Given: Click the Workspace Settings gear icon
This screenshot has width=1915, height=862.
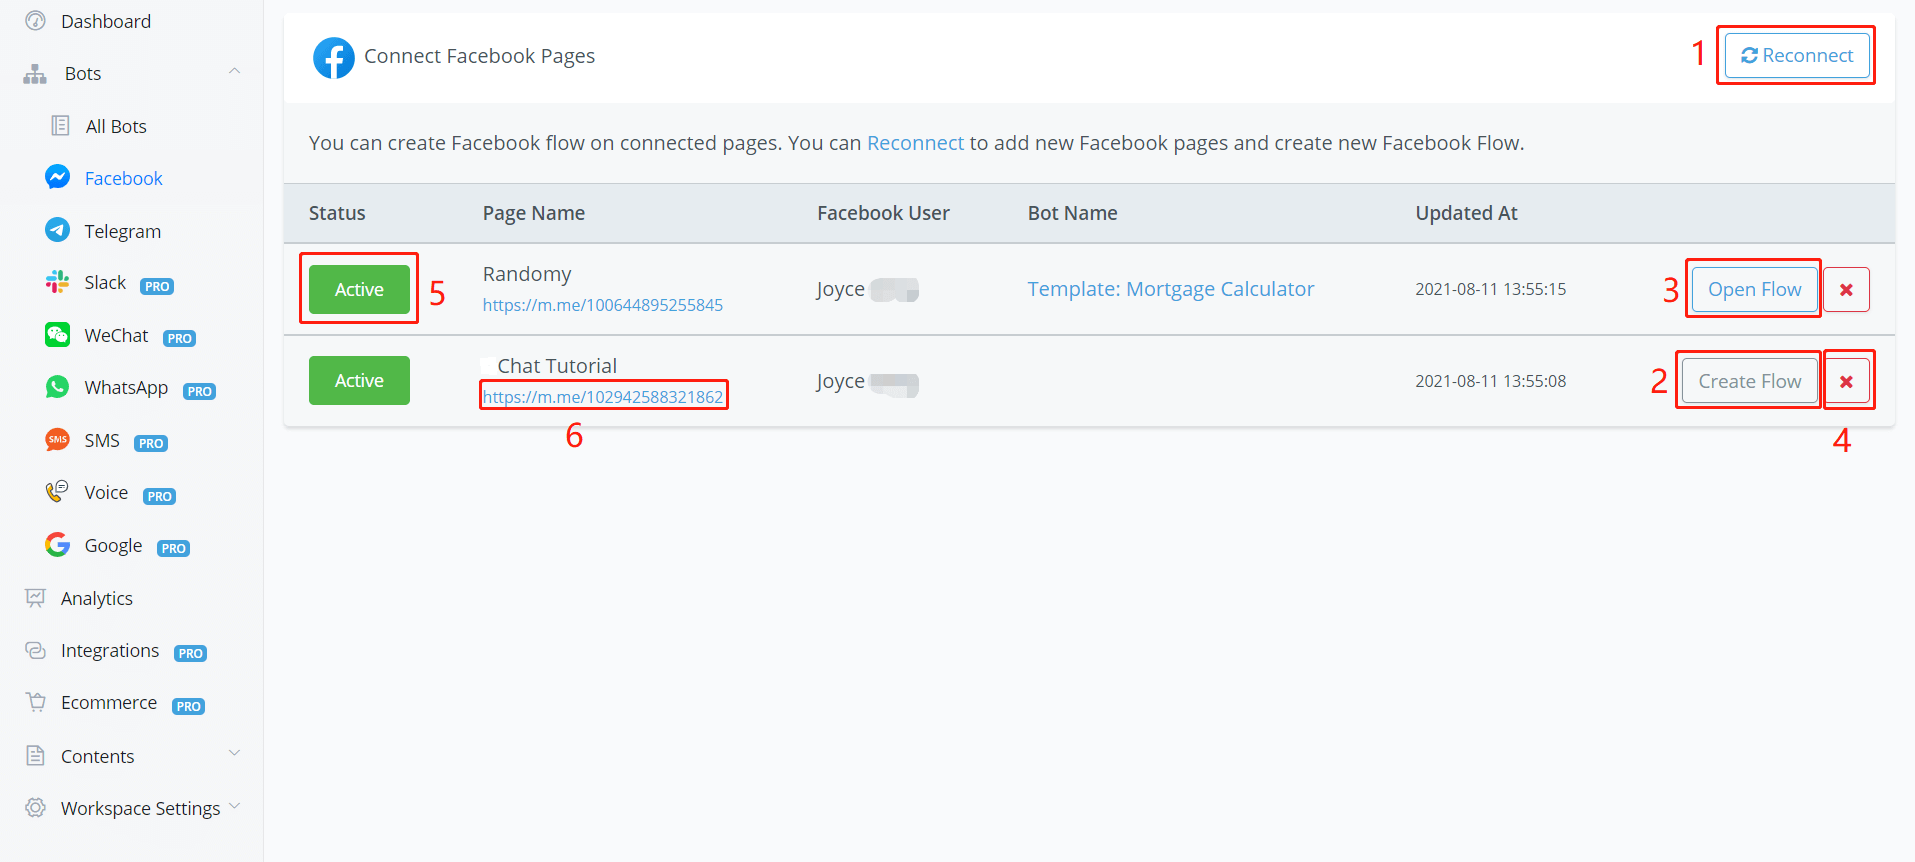Looking at the screenshot, I should pyautogui.click(x=36, y=807).
